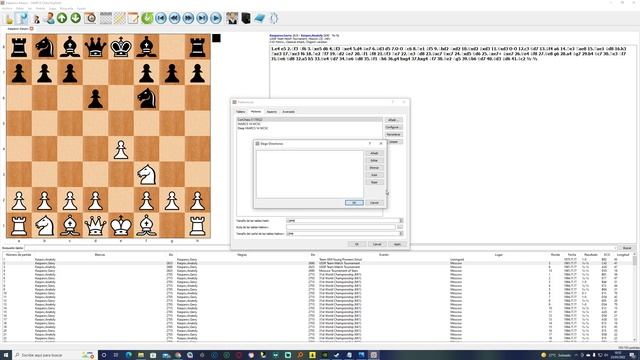
Task: Cancel the directories dialog
Action: point(374,202)
